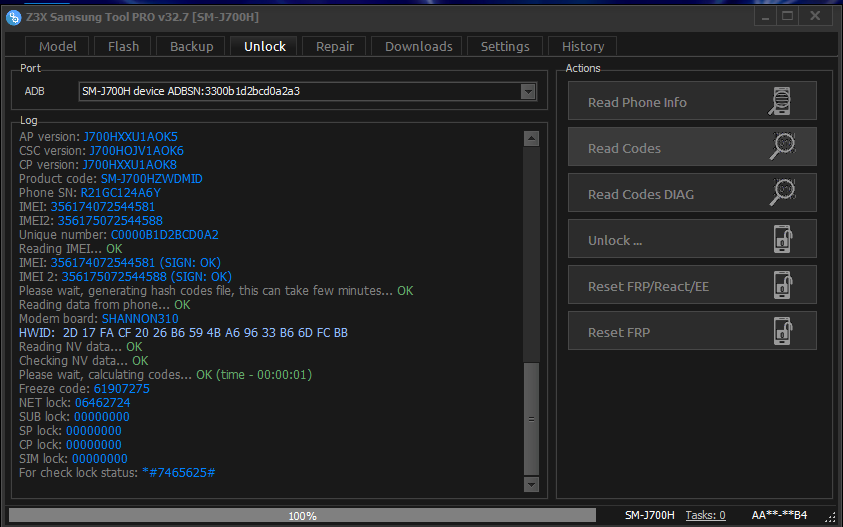Click the IMEI 2 SIGN: OK line
This screenshot has height=527, width=843.
(x=125, y=277)
